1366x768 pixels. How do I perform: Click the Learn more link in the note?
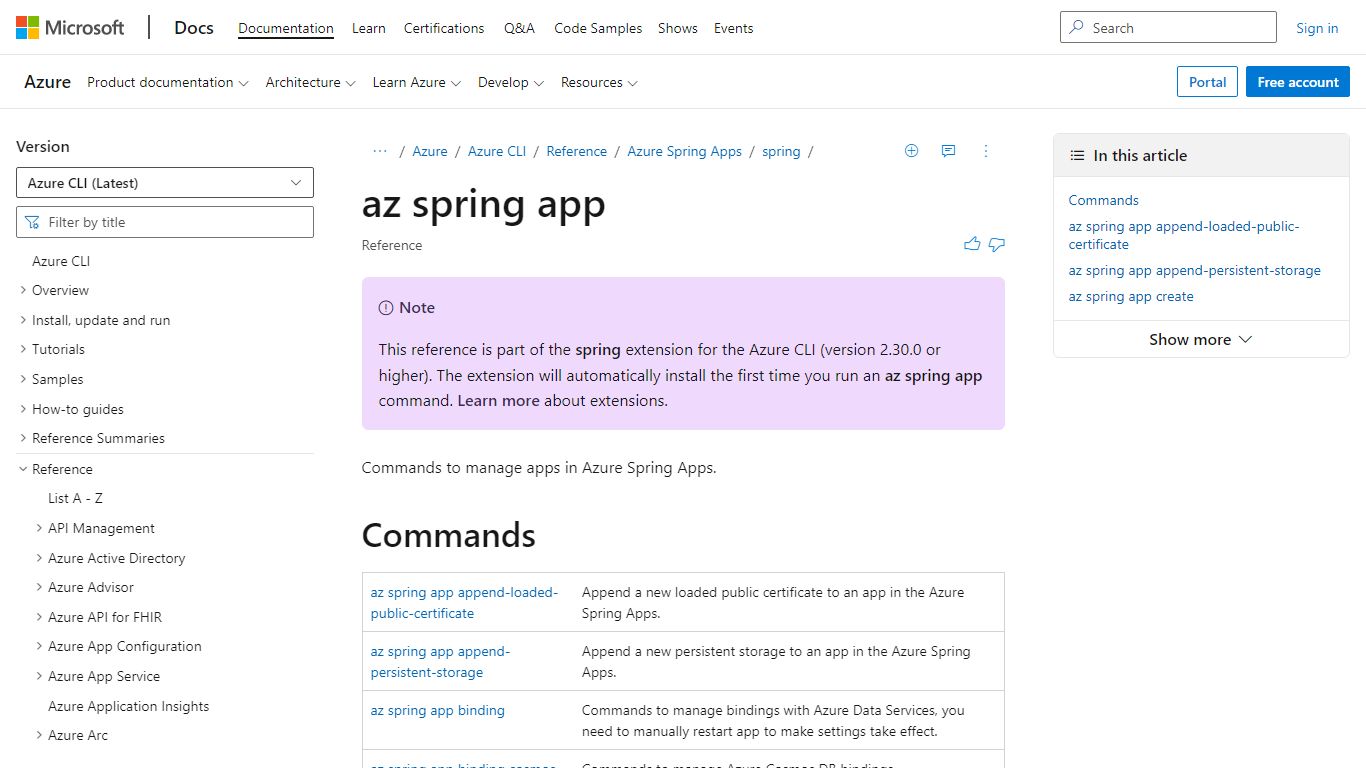pyautogui.click(x=498, y=401)
